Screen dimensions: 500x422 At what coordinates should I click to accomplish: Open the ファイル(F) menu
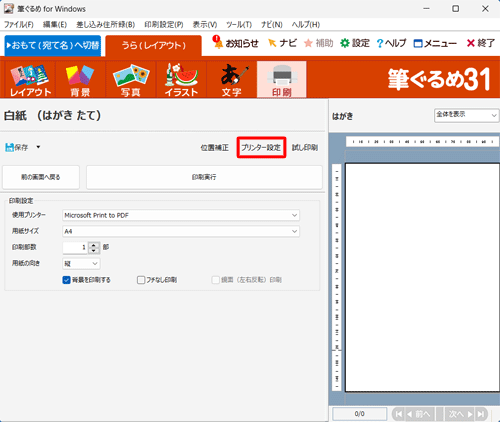point(19,25)
